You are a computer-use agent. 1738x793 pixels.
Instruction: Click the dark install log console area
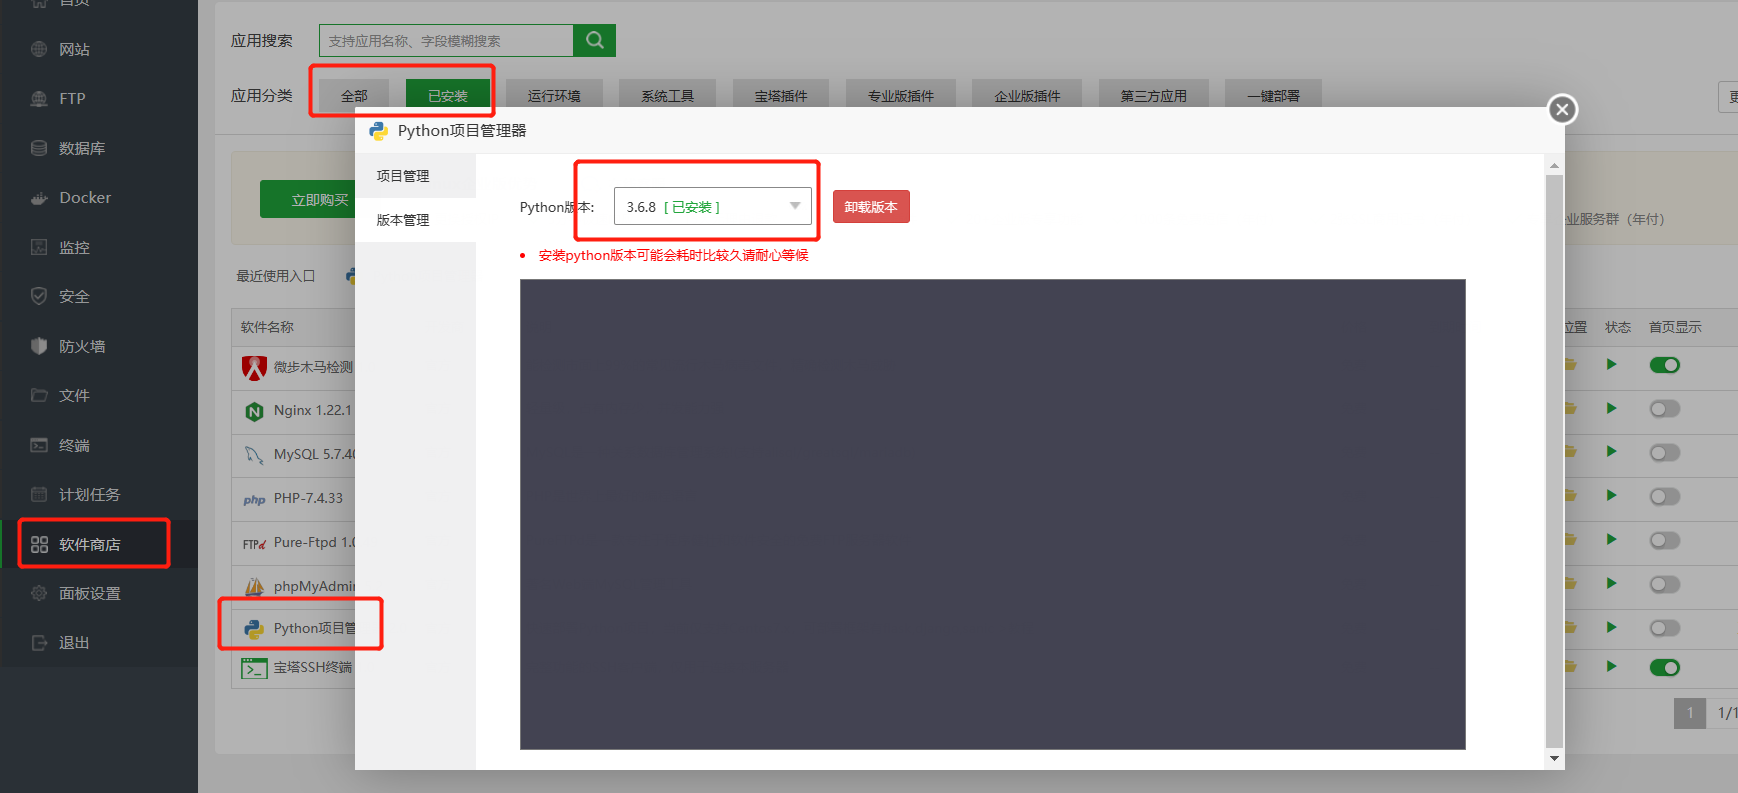pyautogui.click(x=992, y=514)
